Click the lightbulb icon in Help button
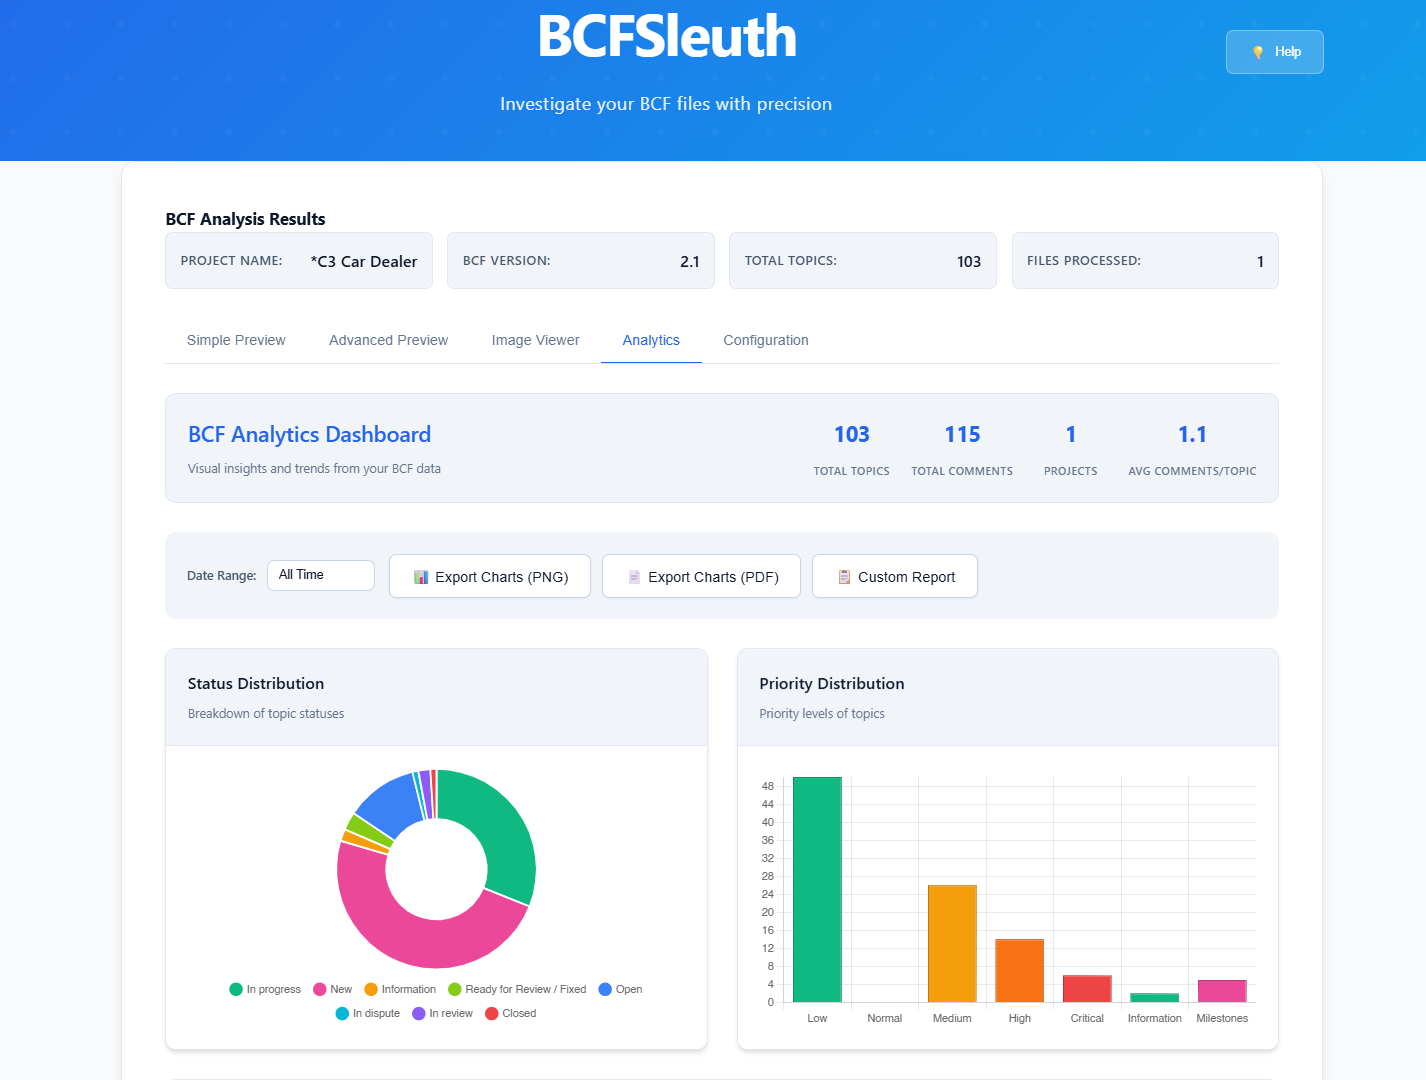The image size is (1426, 1080). tap(1258, 52)
